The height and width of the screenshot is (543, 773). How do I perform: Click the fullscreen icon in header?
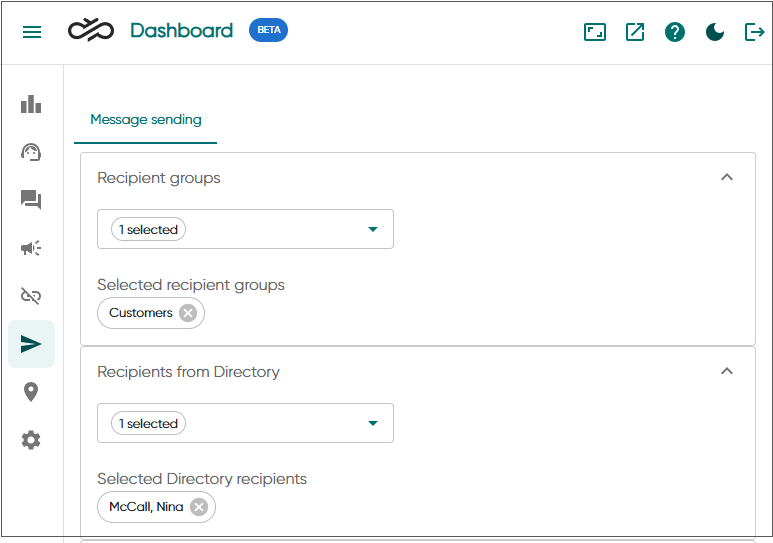click(595, 32)
